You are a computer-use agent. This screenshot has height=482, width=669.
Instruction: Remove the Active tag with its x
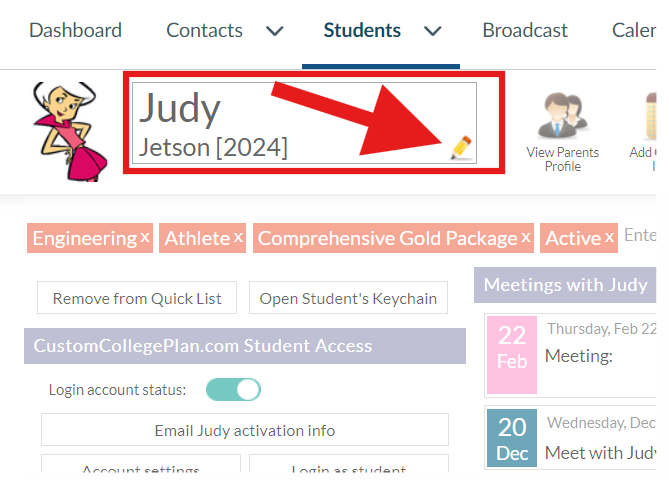609,237
